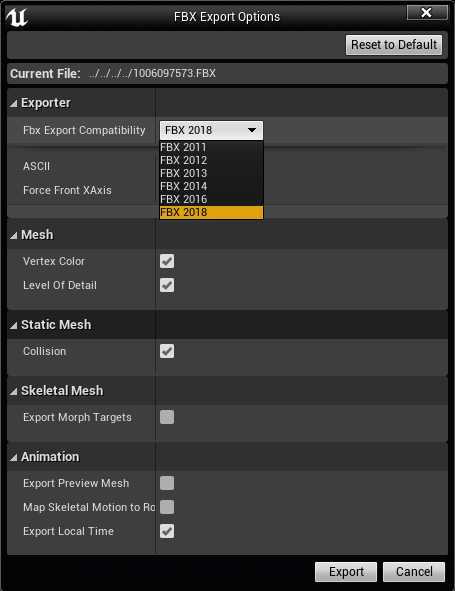The image size is (455, 591).
Task: Toggle the Collision checkbox
Action: (167, 351)
